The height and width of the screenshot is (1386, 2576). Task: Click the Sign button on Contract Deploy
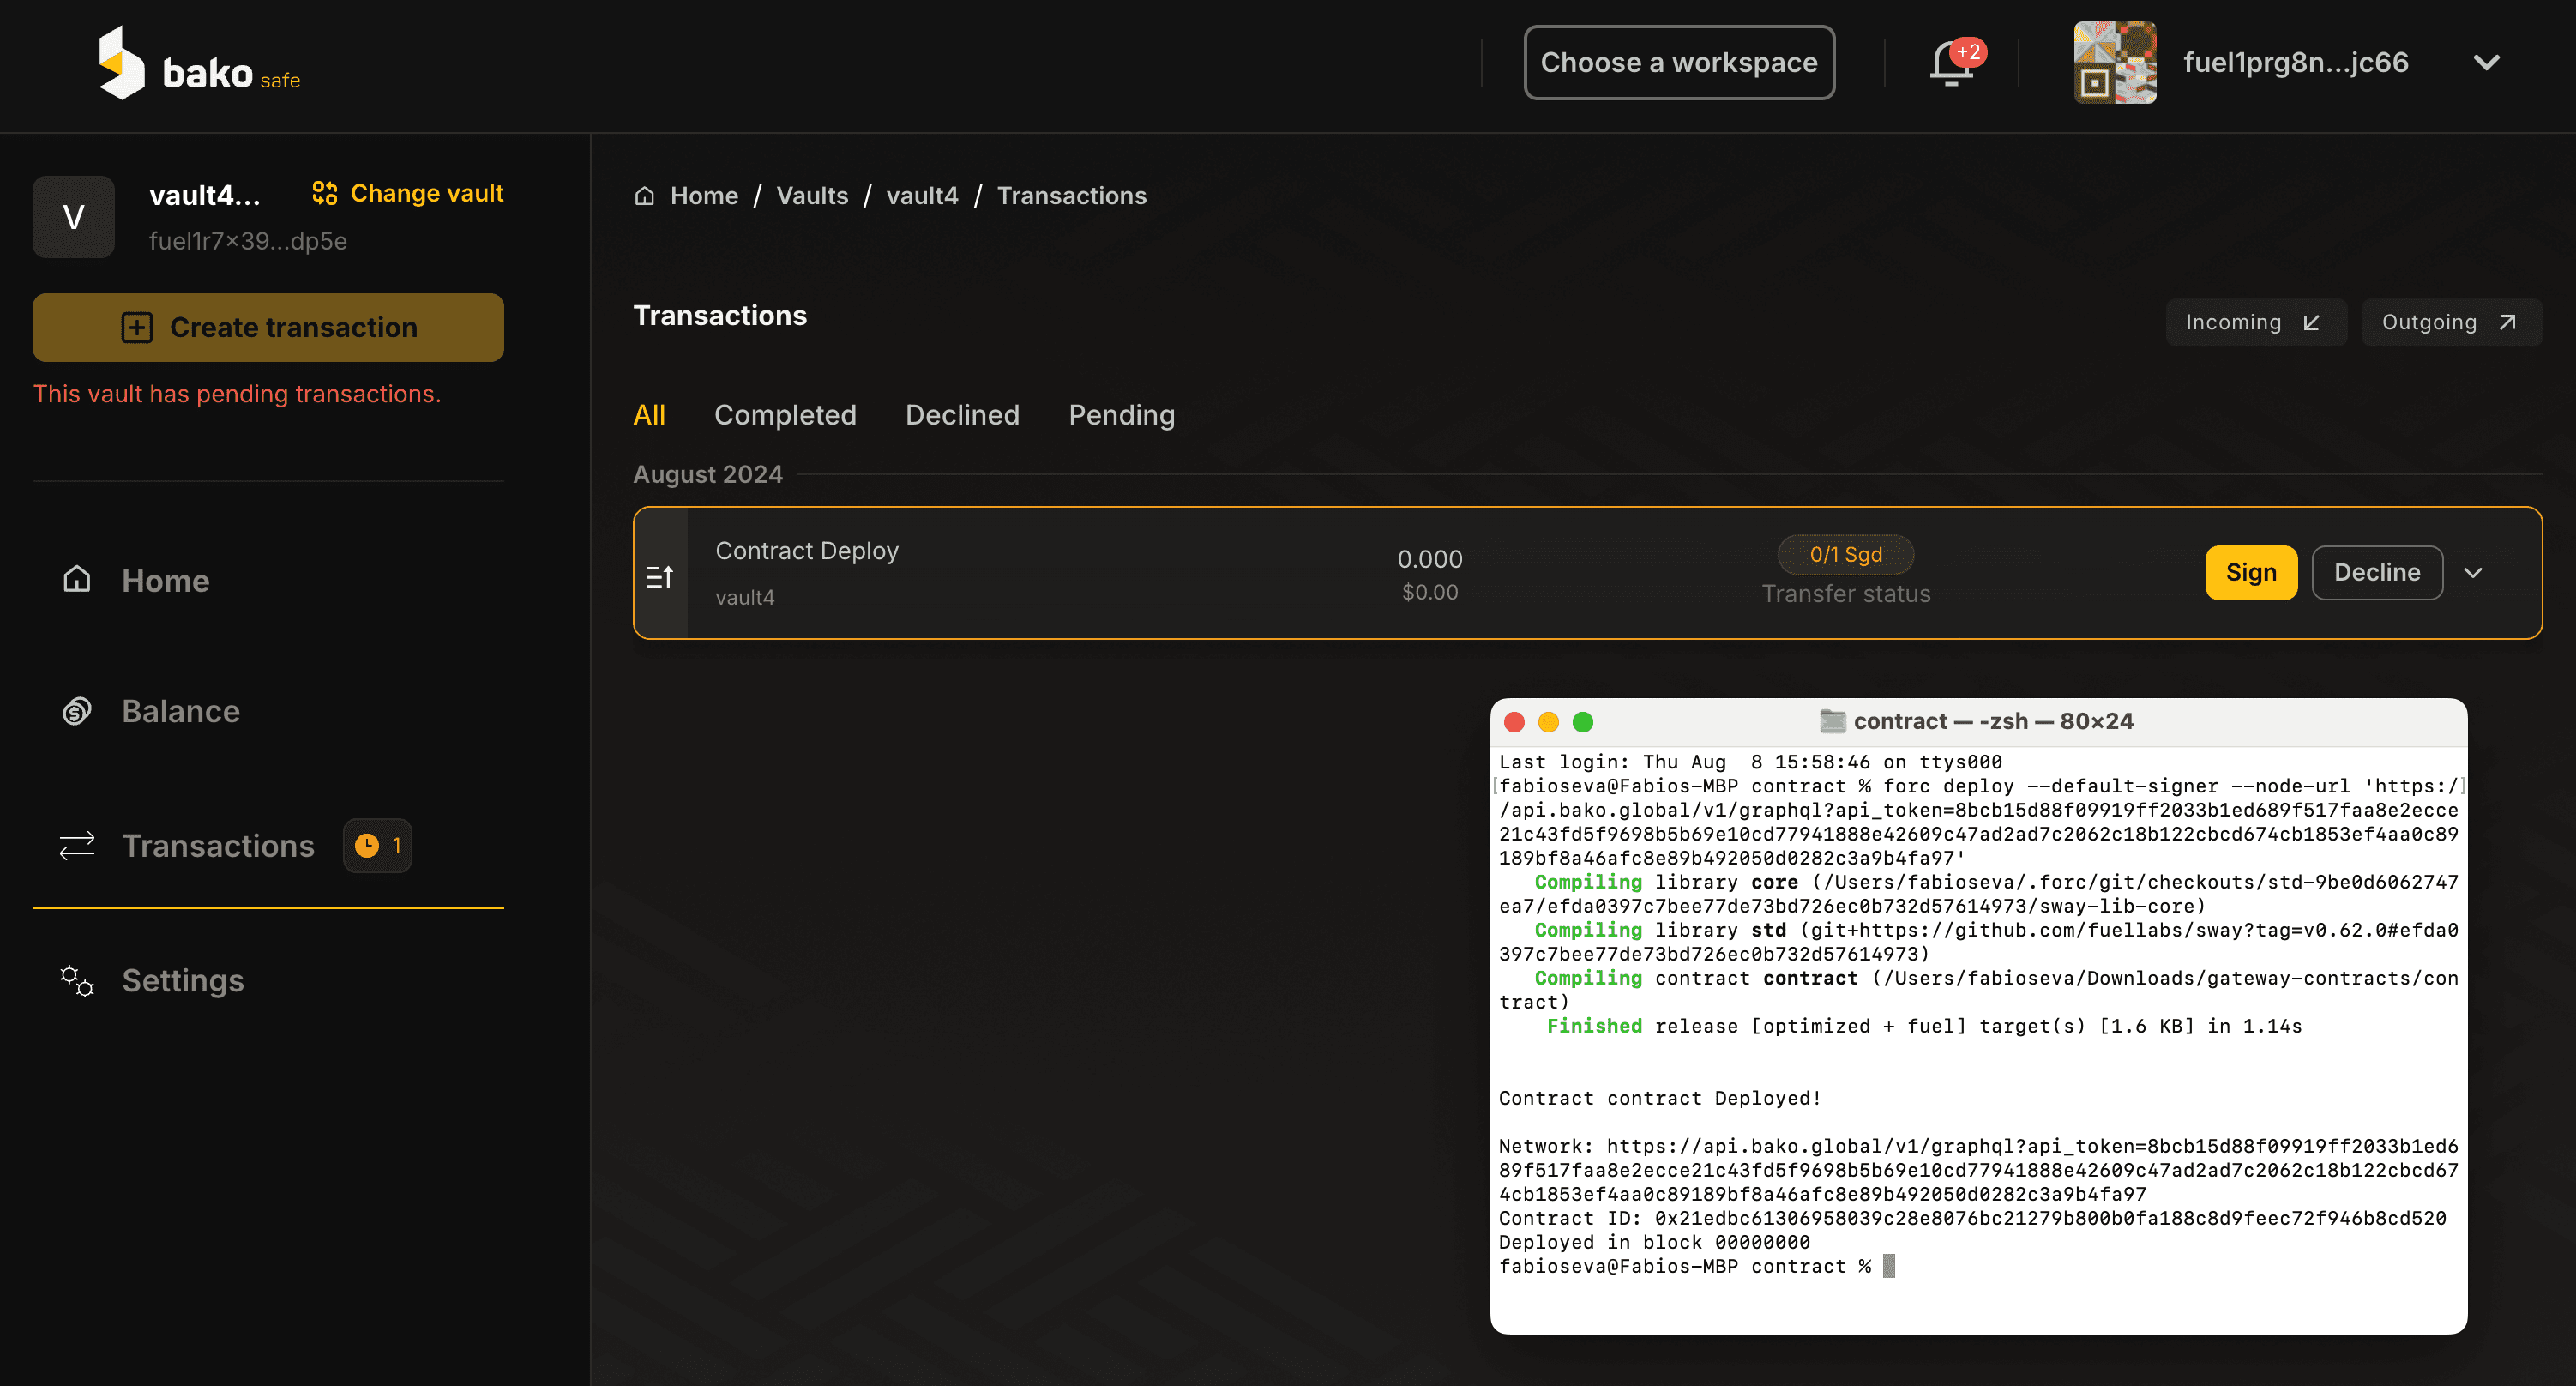click(2252, 572)
